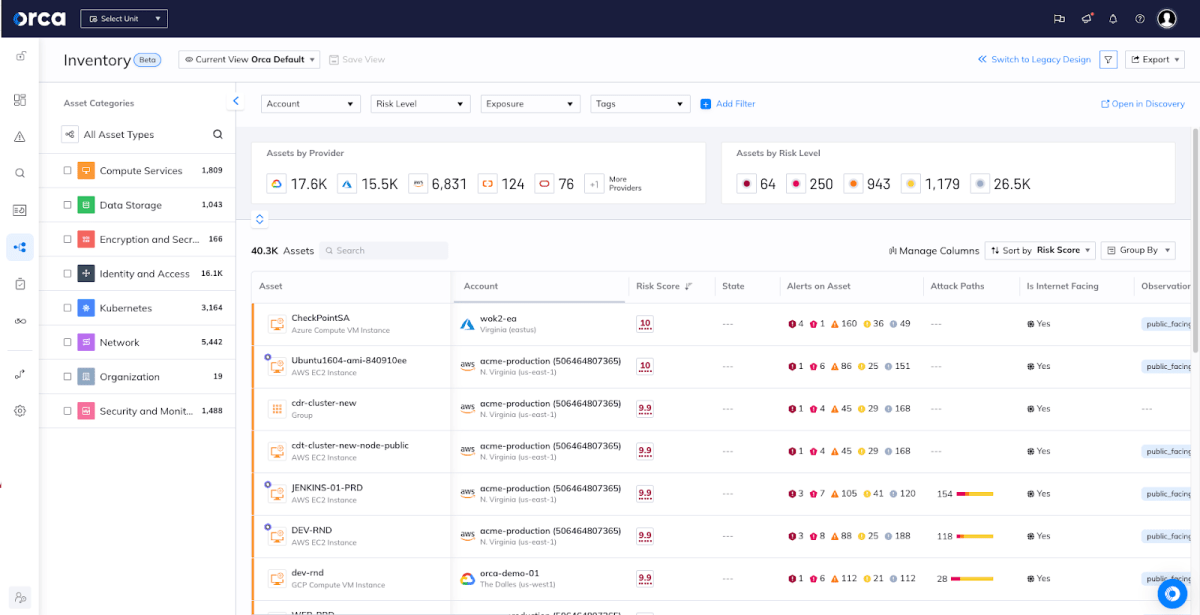Open the Exposure filter dropdown
The width and height of the screenshot is (1200, 615).
tap(530, 104)
